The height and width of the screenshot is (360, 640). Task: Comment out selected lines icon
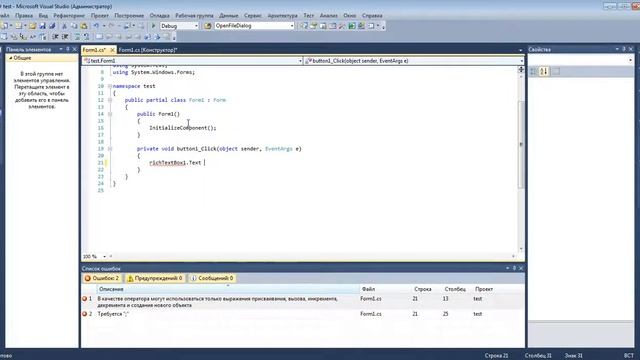[77, 37]
